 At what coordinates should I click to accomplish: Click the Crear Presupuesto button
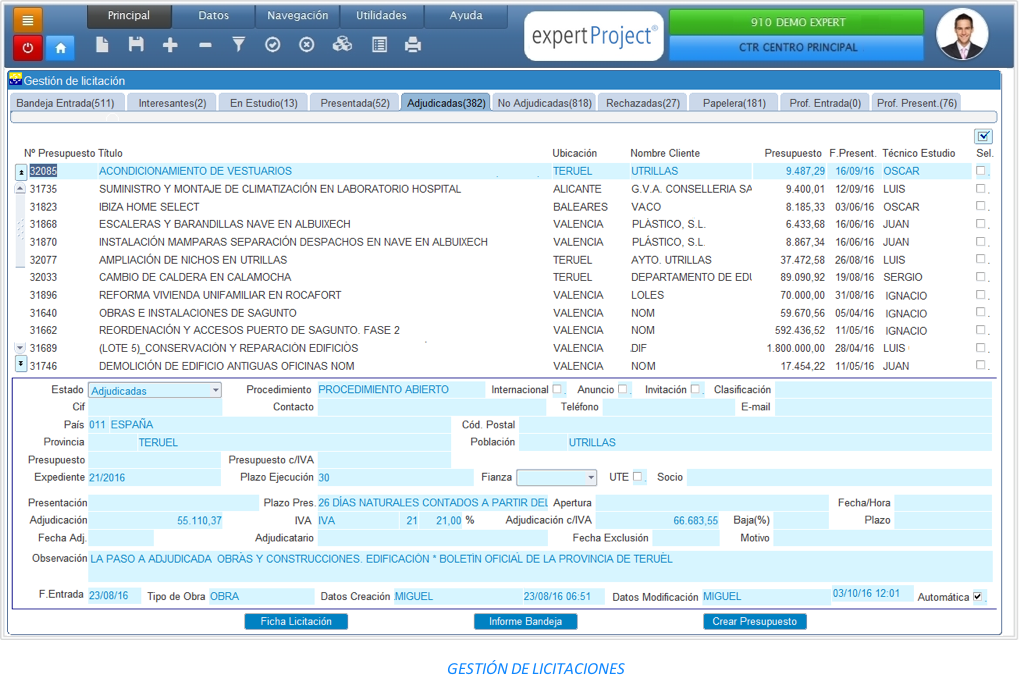coord(755,621)
